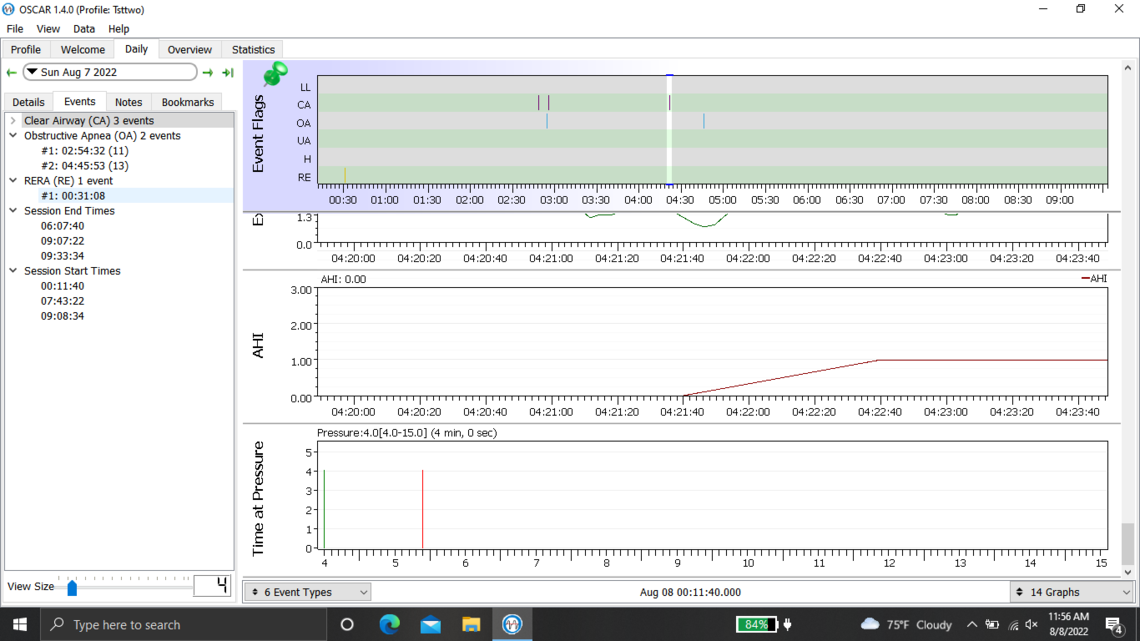Open the Cortana circle on the taskbar
This screenshot has width=1140, height=641.
(x=347, y=624)
